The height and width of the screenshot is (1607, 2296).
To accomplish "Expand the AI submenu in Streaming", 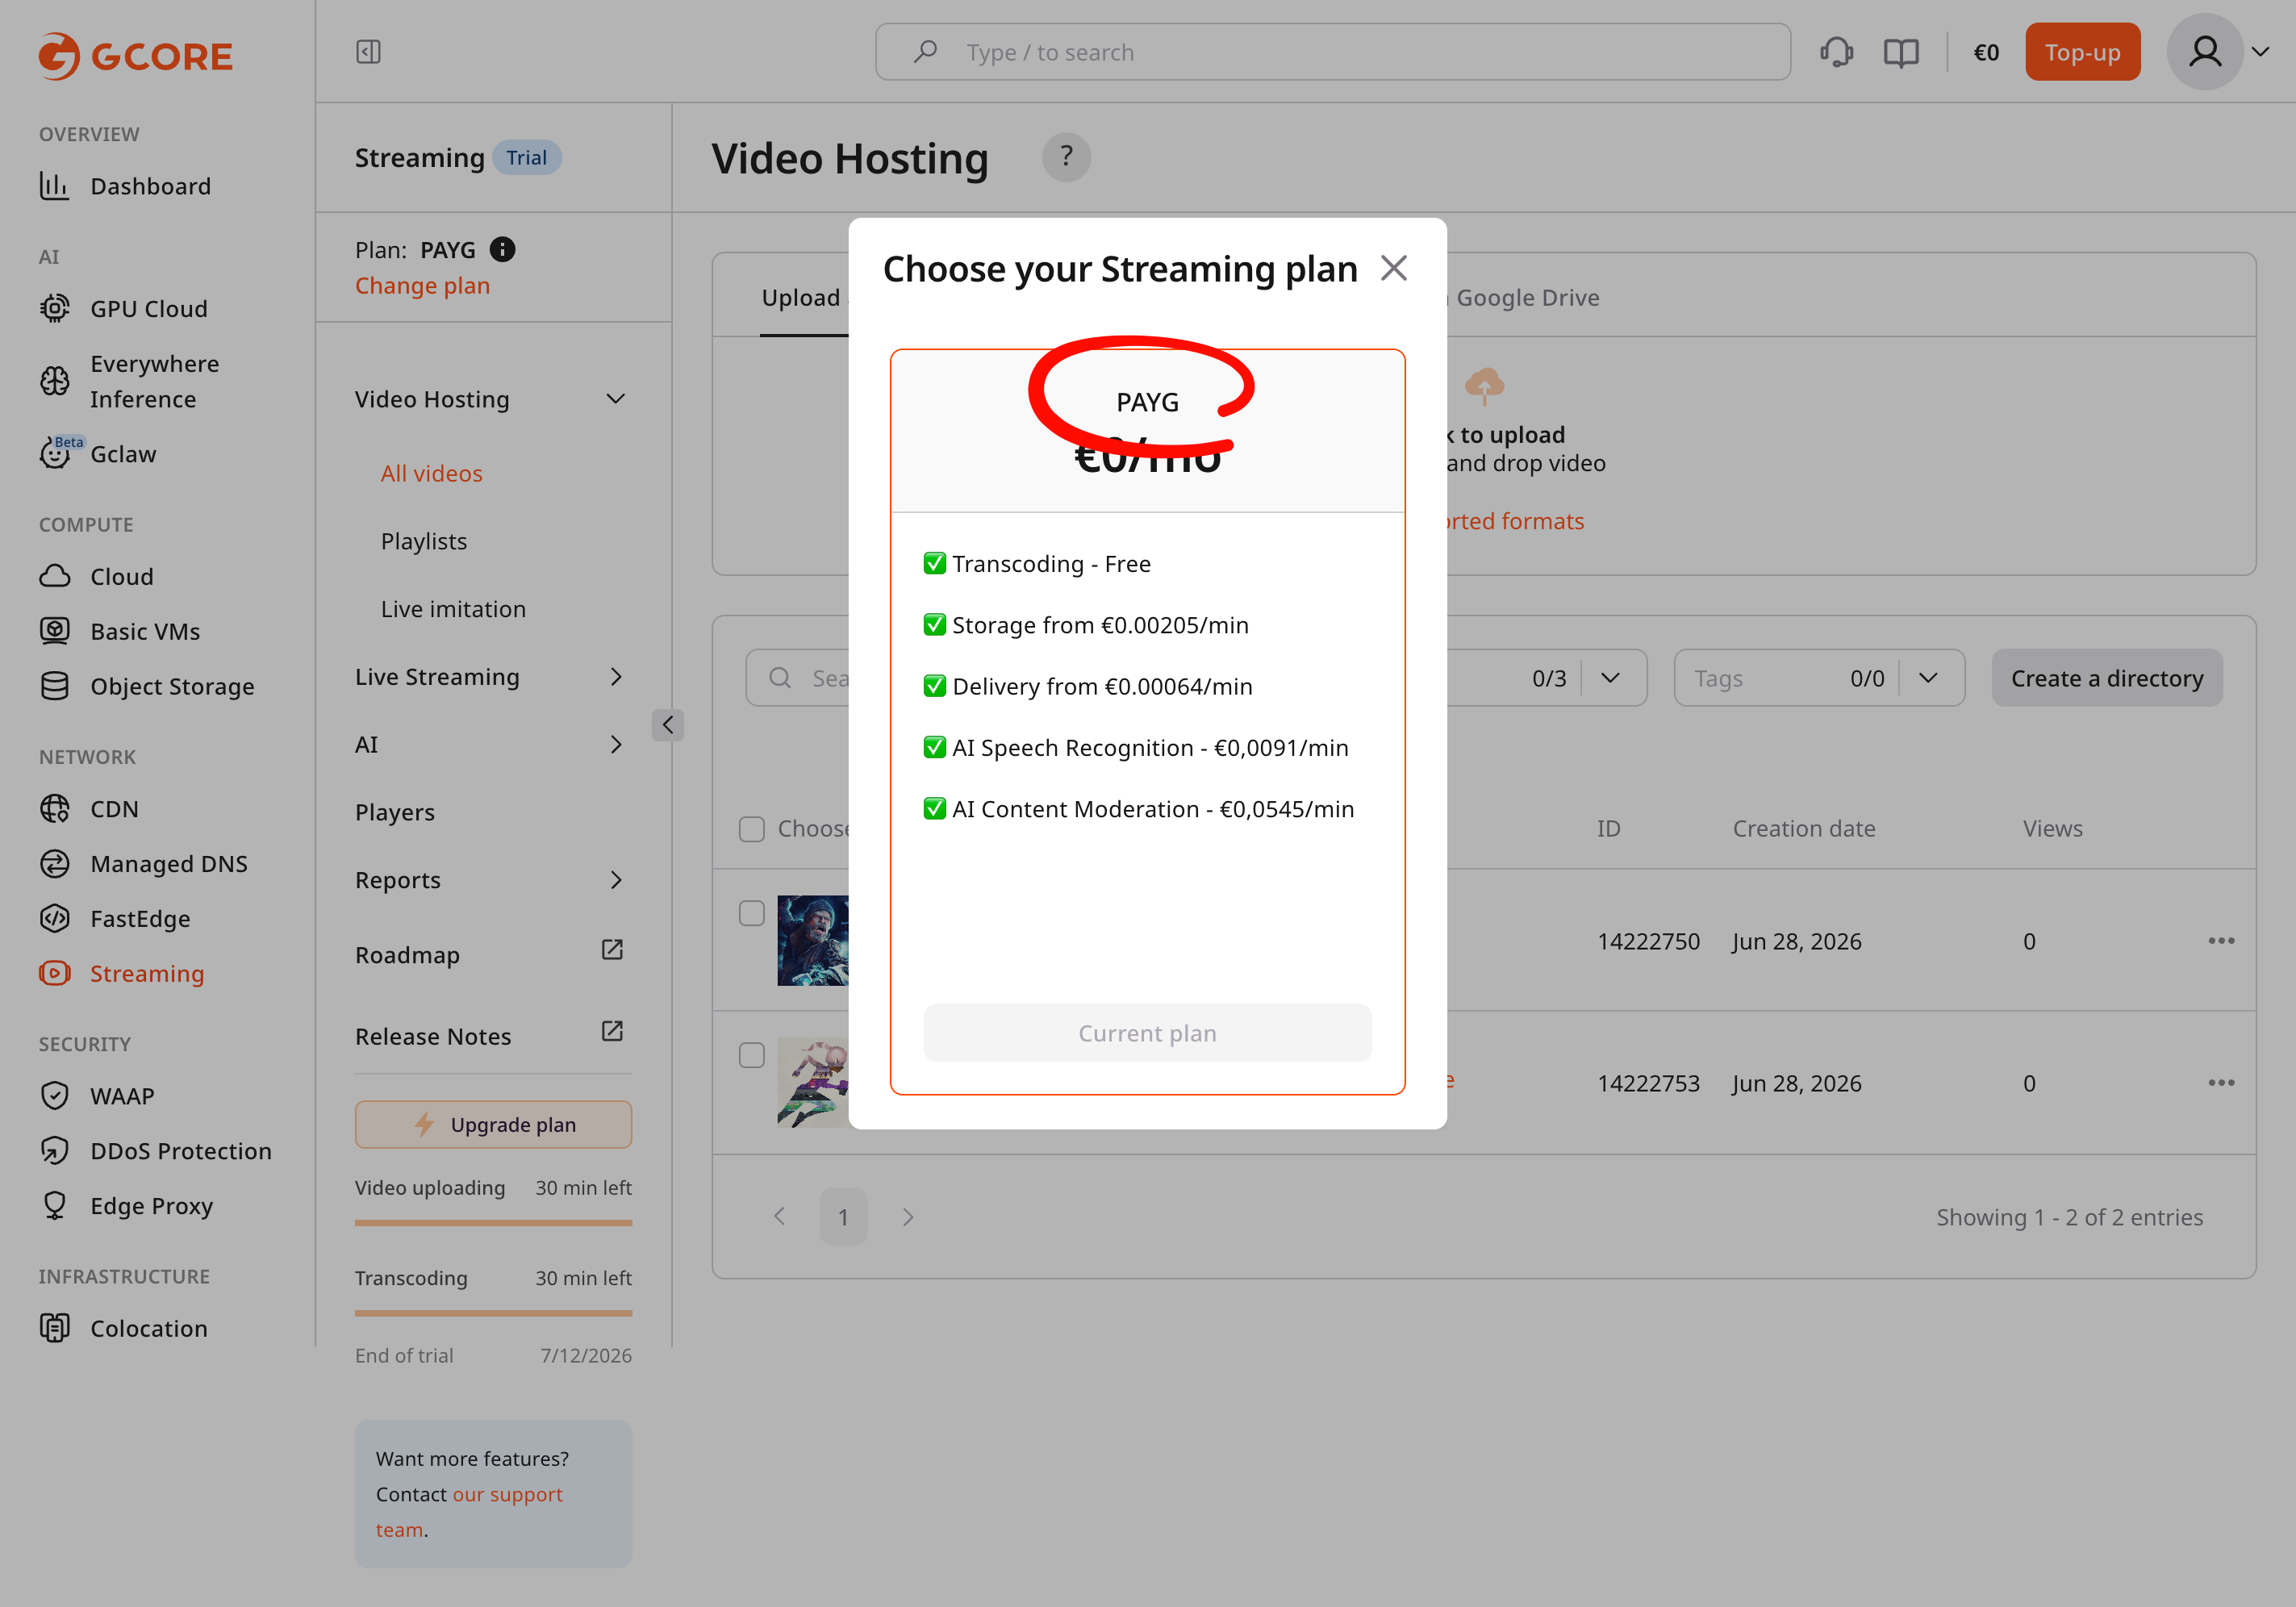I will (x=616, y=745).
